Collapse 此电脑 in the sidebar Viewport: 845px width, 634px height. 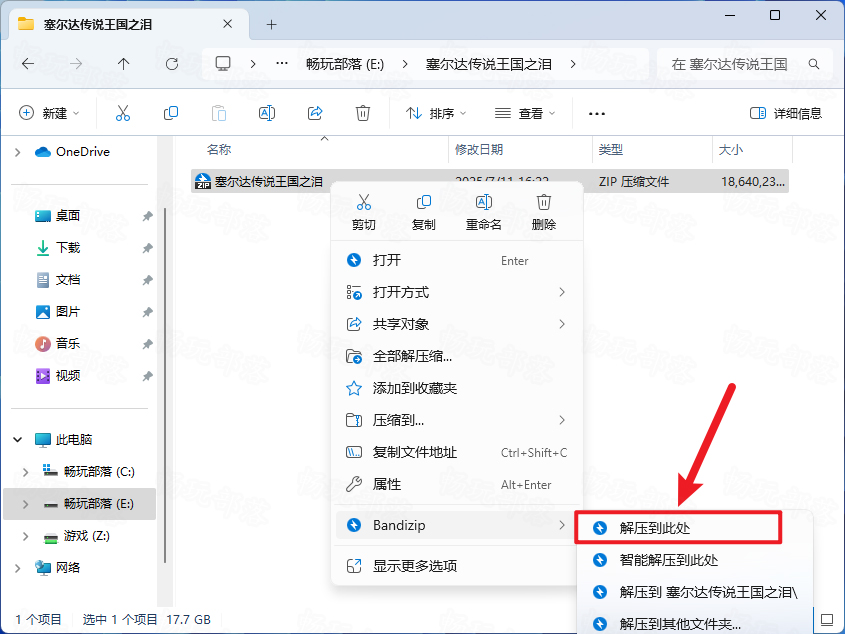click(18, 440)
